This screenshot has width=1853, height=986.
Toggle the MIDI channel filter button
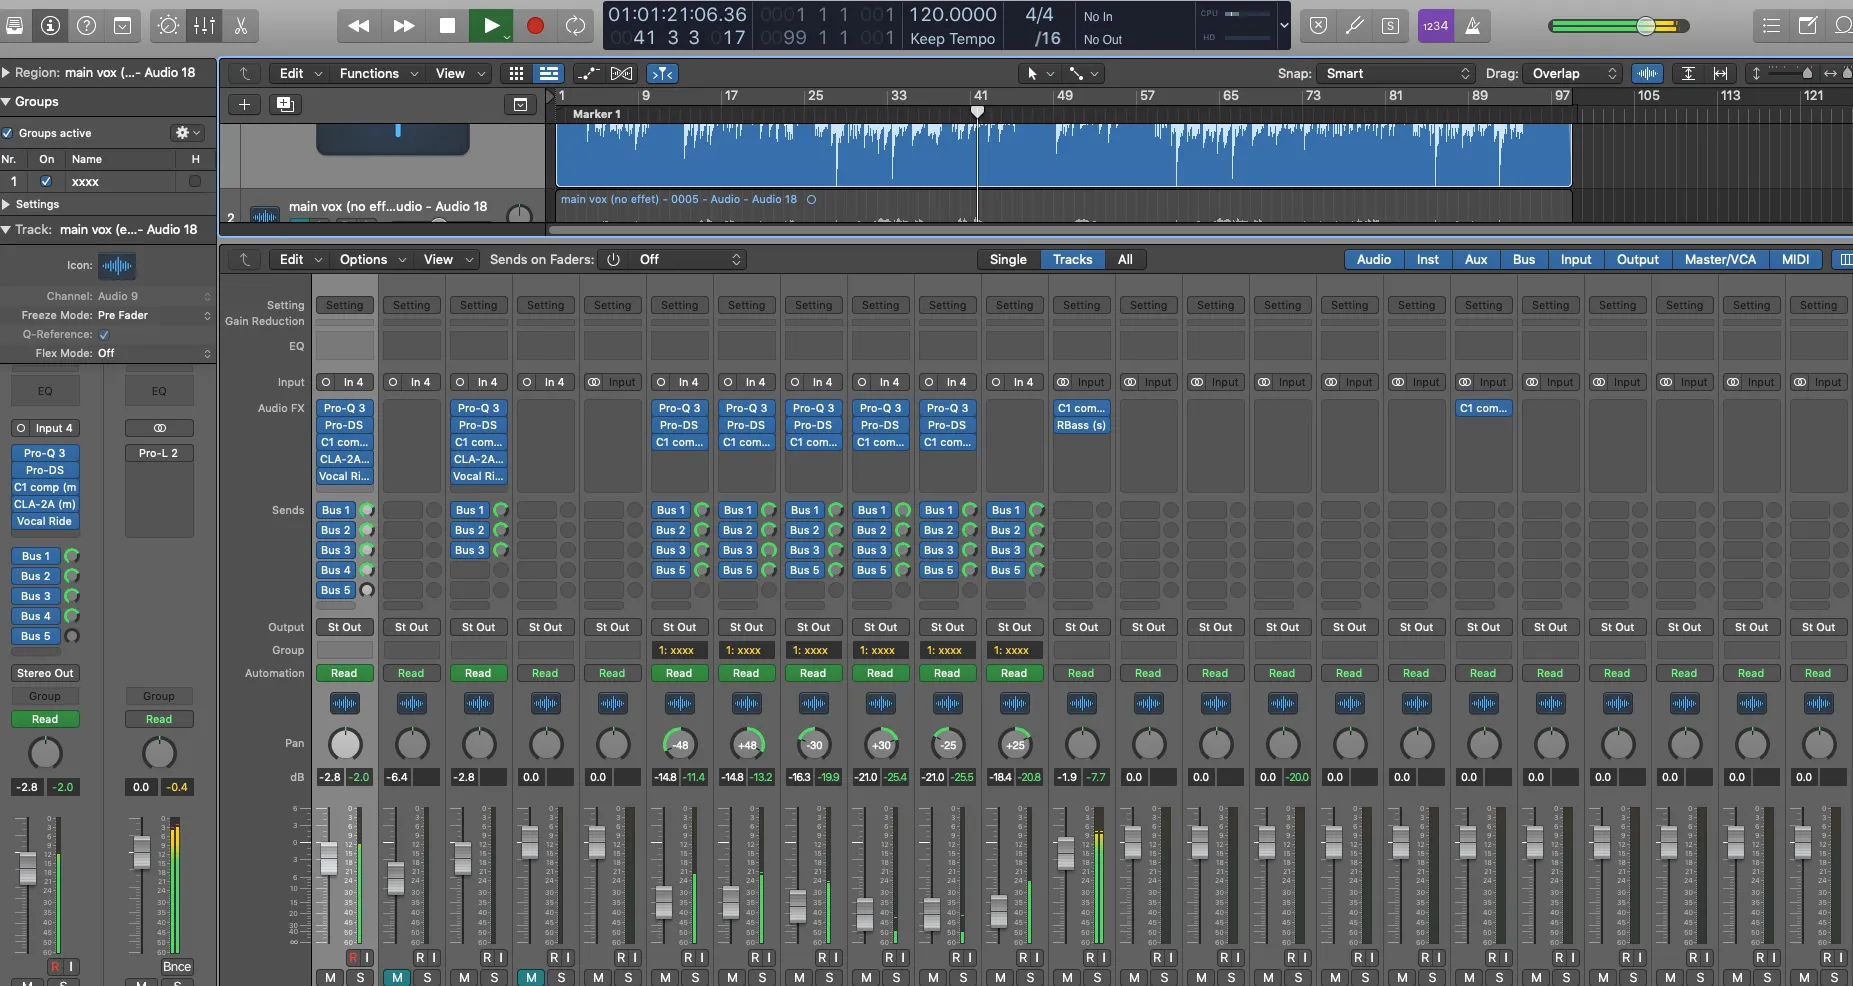pyautogui.click(x=1795, y=259)
